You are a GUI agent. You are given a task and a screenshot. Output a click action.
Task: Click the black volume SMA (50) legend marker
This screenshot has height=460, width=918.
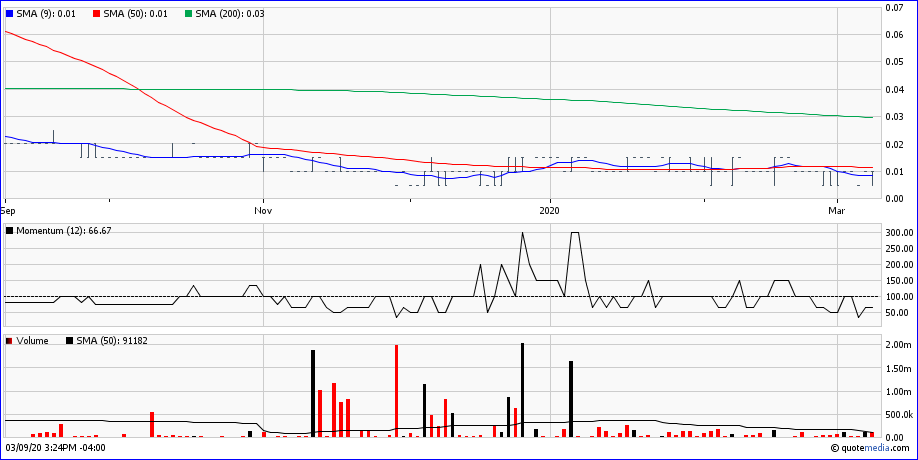click(x=69, y=341)
